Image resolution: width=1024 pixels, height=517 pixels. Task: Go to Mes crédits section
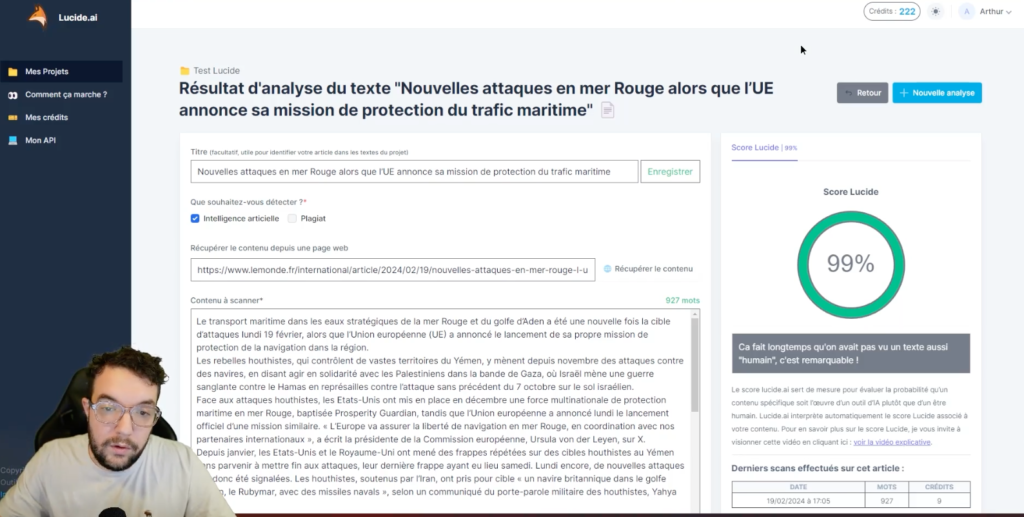pyautogui.click(x=46, y=118)
